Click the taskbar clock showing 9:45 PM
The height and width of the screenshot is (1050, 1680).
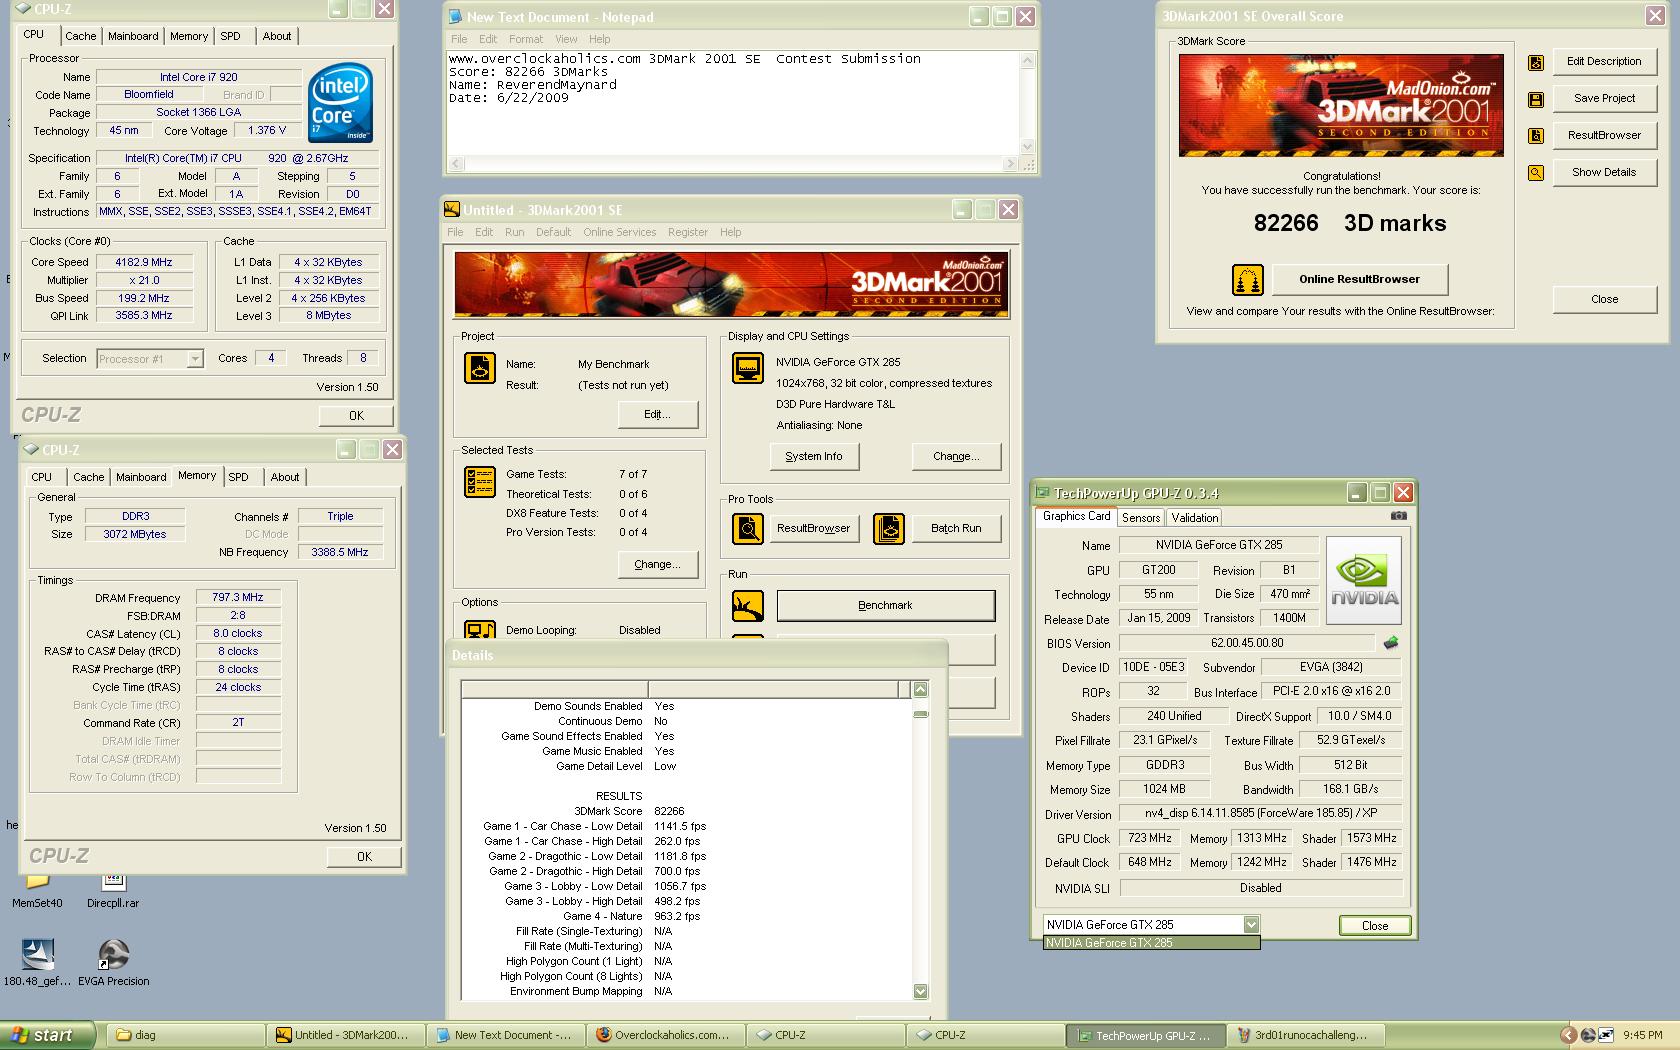point(1643,1036)
